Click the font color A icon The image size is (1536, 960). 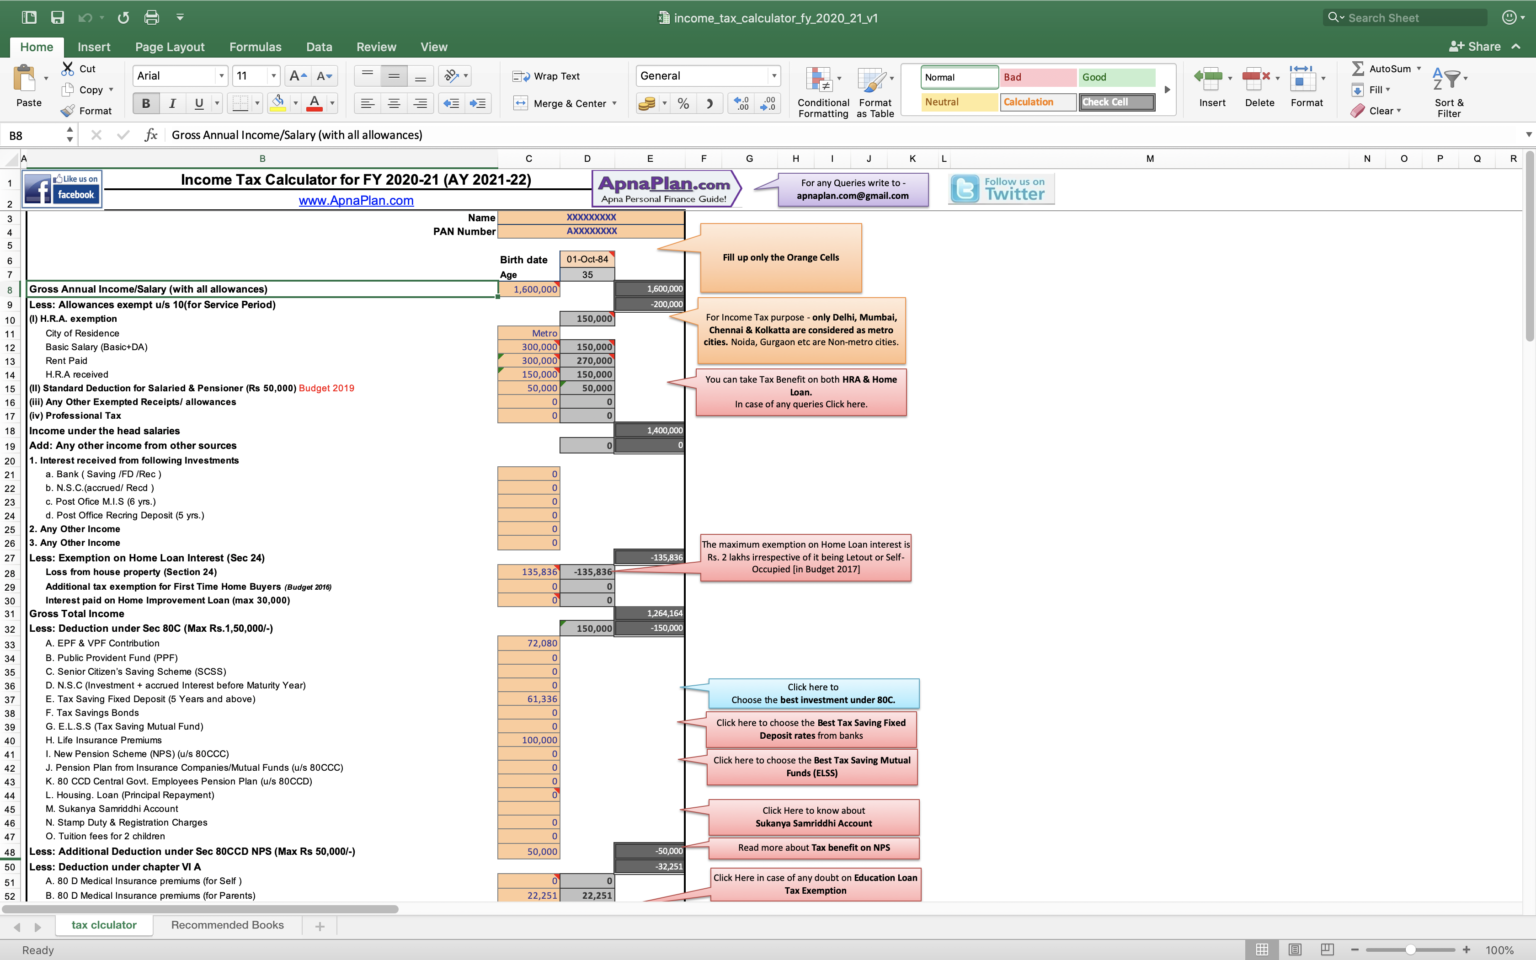315,103
